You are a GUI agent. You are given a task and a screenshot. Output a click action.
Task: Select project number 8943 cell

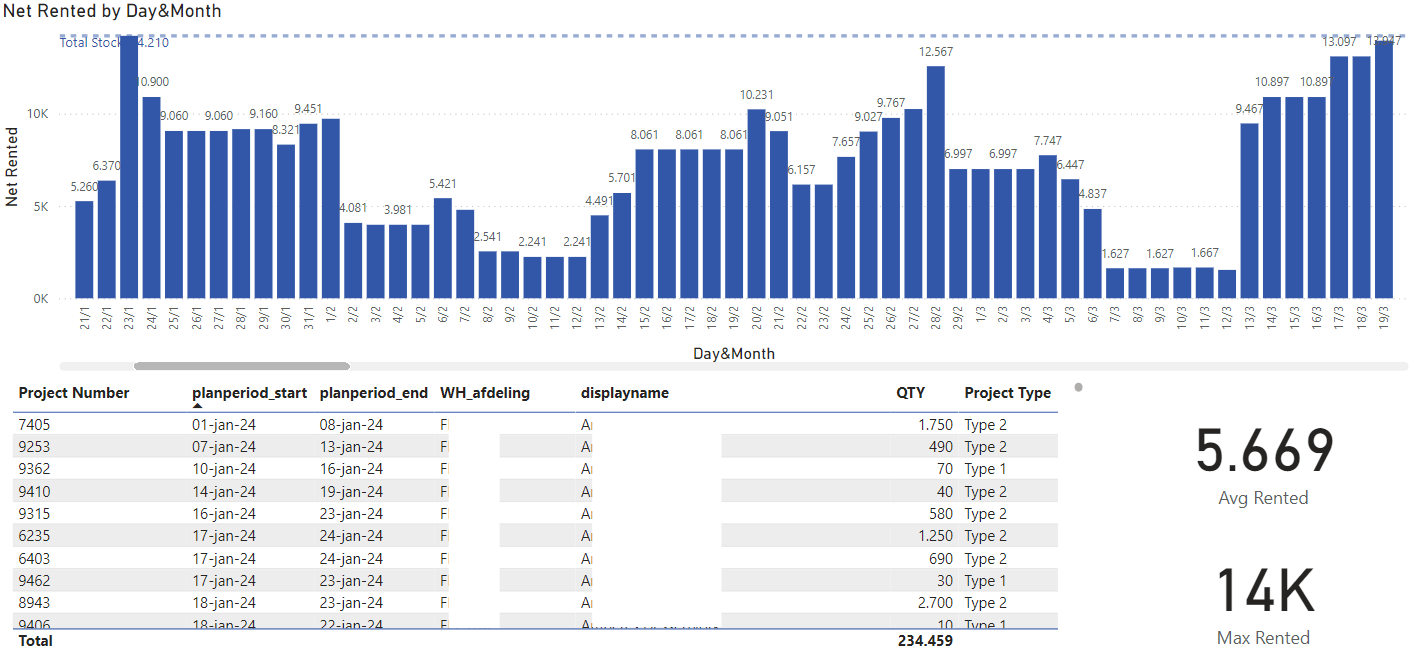coord(33,603)
